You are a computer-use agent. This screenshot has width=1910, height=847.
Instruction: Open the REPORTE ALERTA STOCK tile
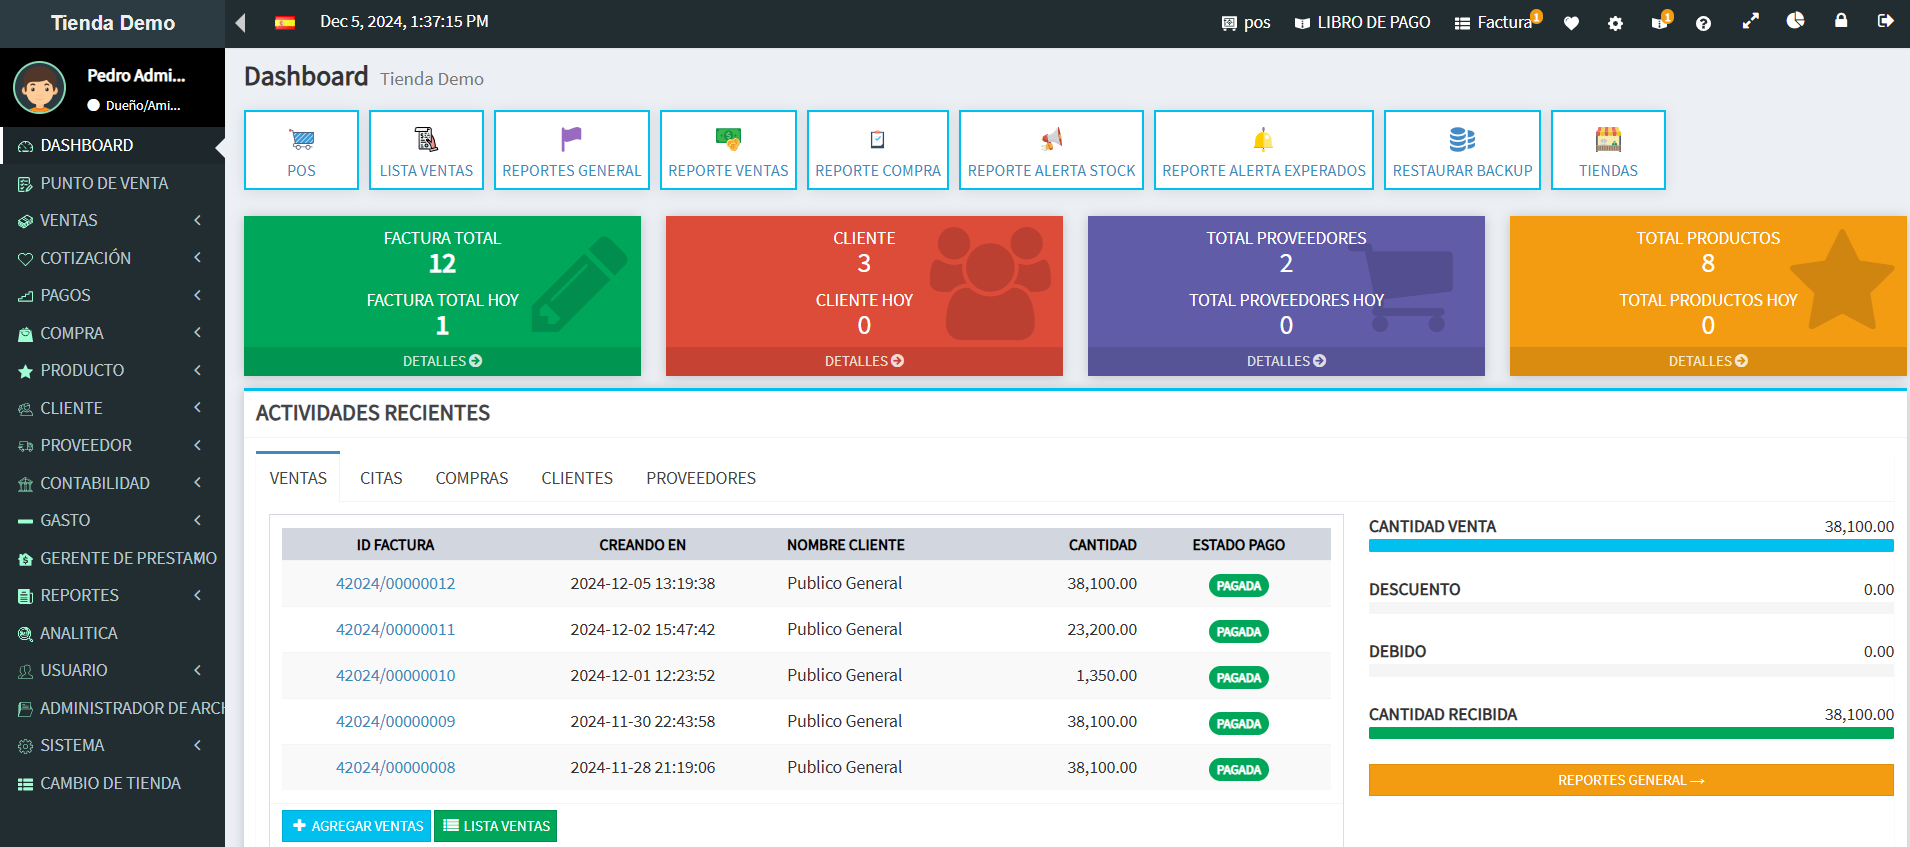(x=1051, y=150)
